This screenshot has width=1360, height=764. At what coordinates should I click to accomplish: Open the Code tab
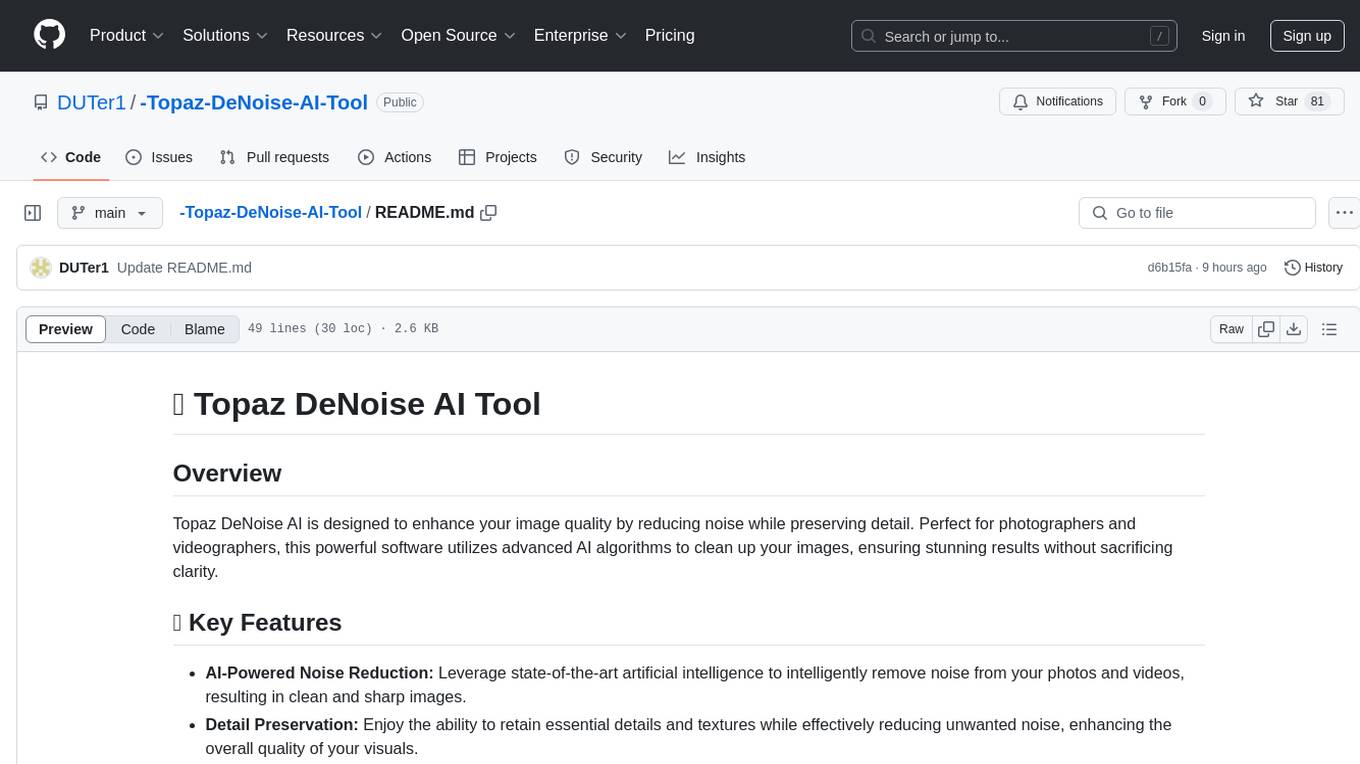coord(70,157)
